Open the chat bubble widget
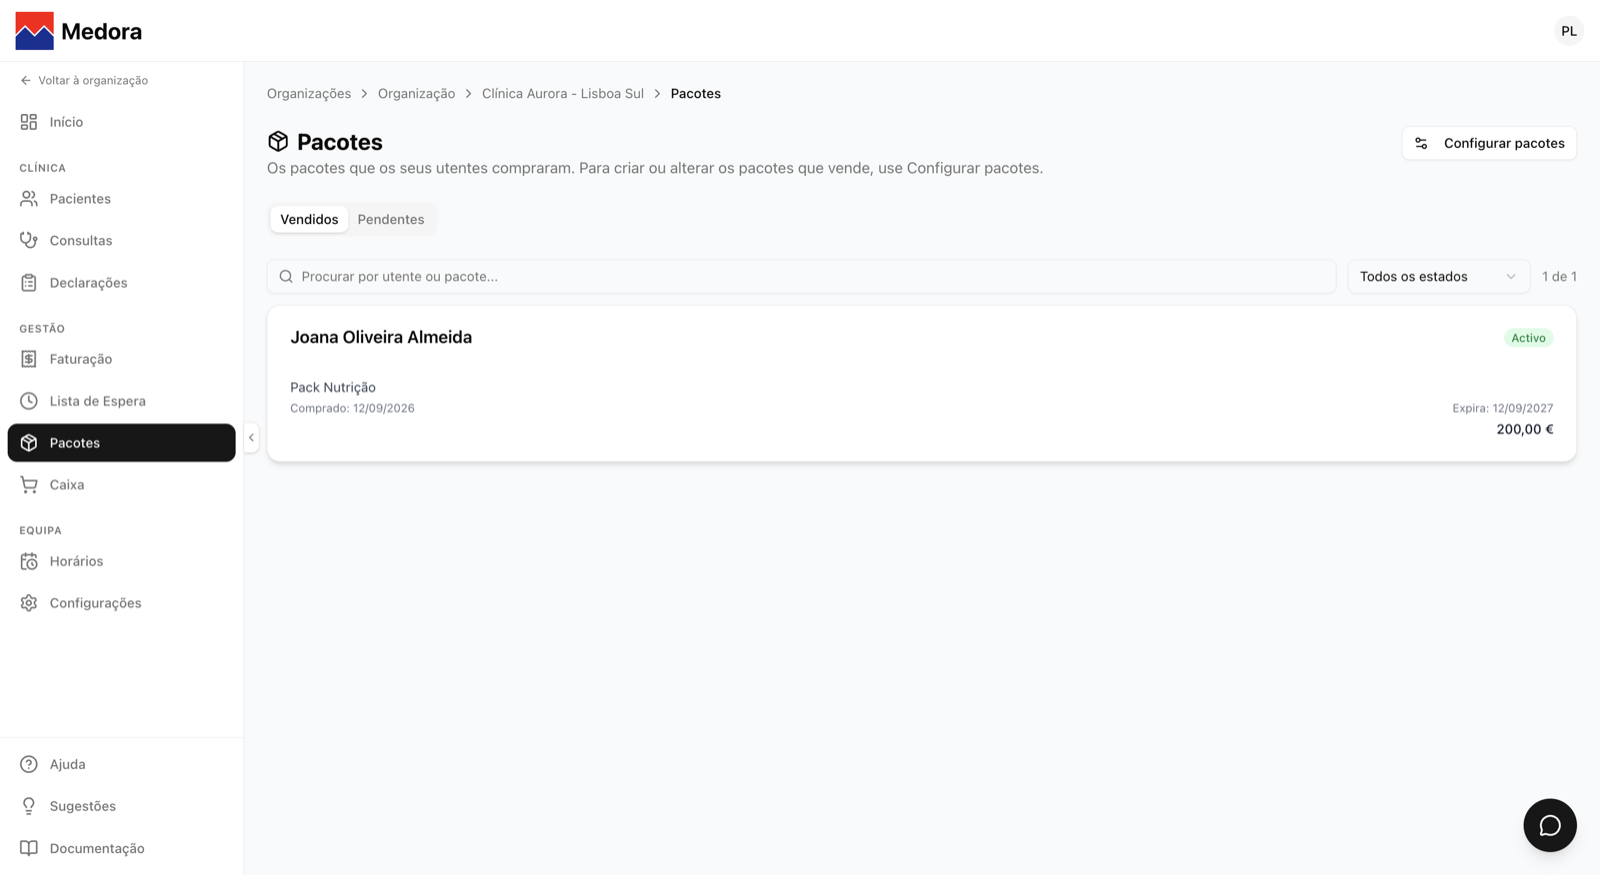 (x=1550, y=825)
